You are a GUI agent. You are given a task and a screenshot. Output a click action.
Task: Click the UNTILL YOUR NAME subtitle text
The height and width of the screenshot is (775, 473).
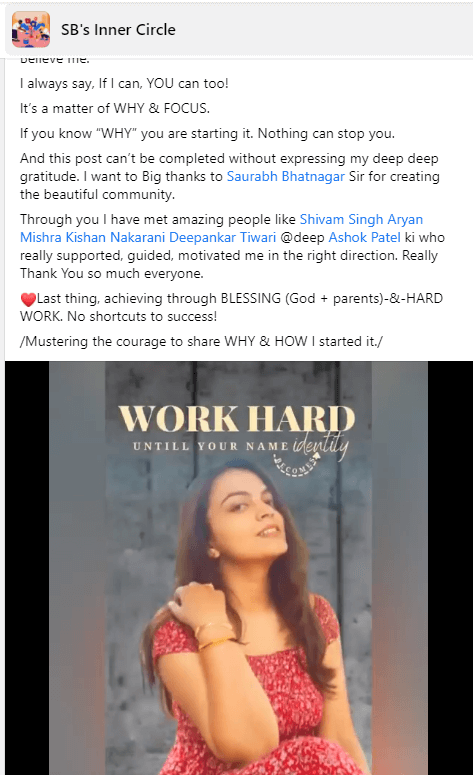(x=211, y=446)
